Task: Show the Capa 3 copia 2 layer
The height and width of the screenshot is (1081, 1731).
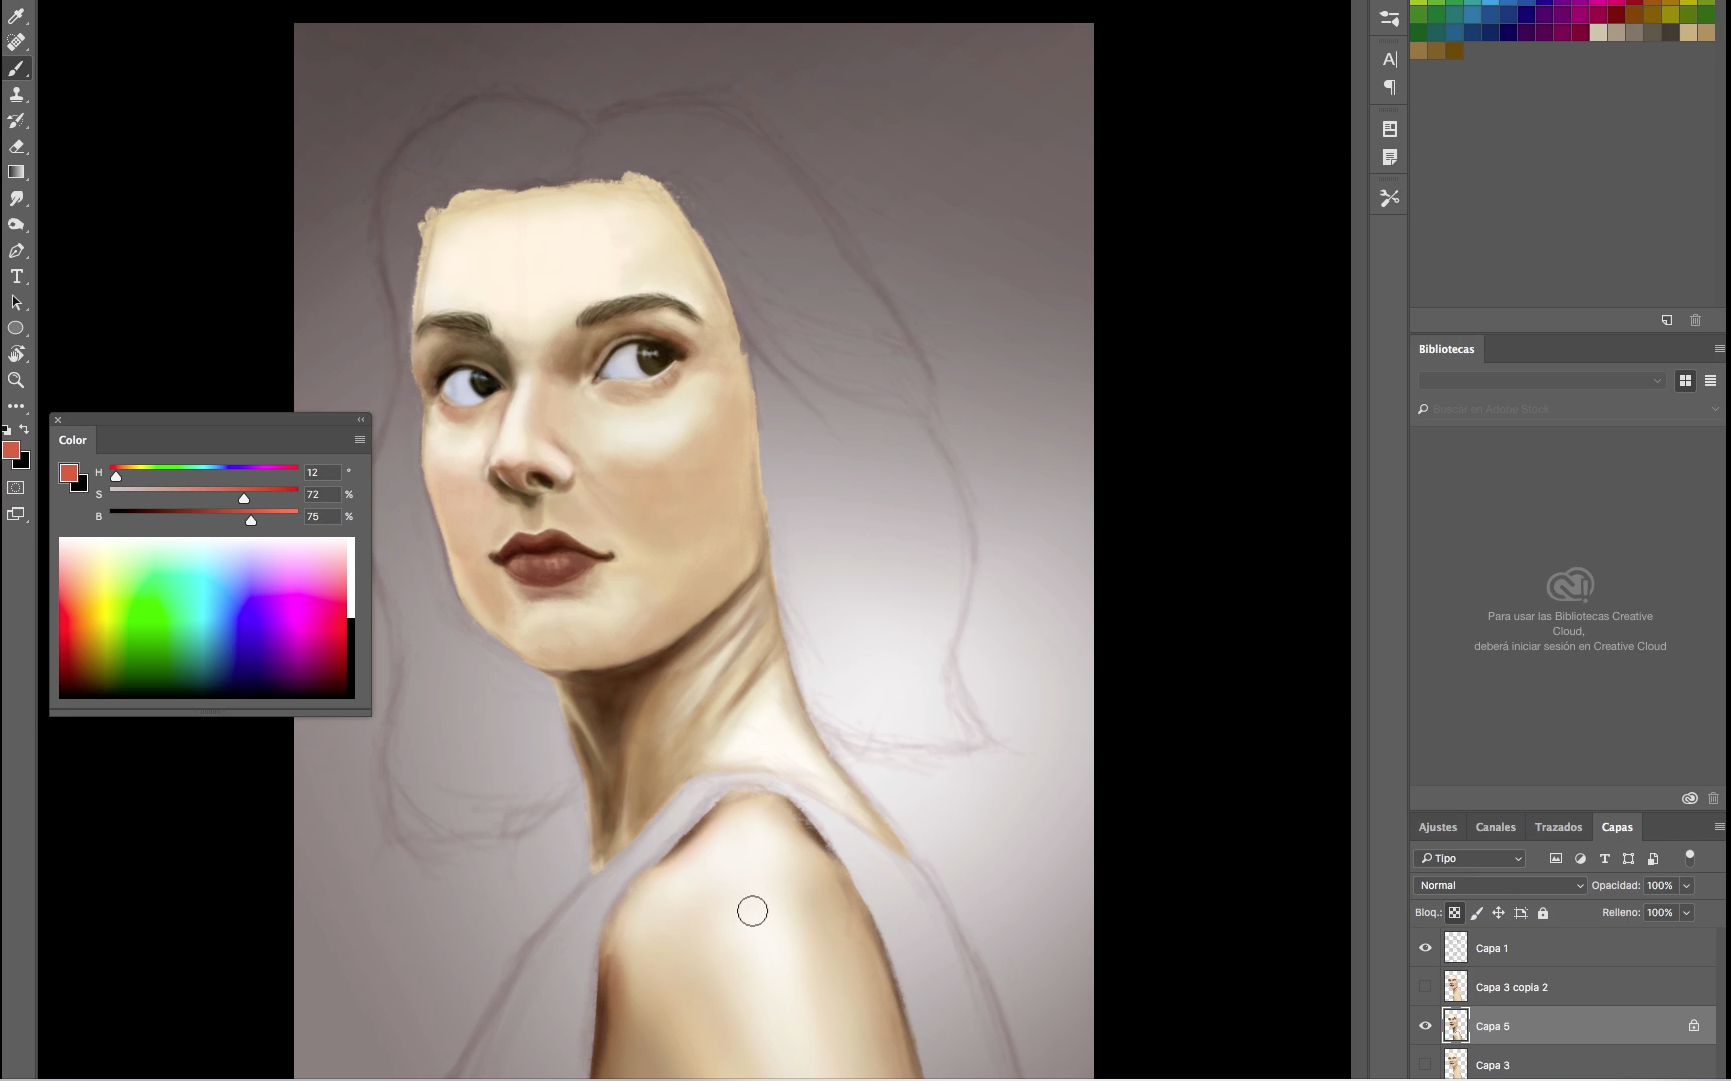Action: [1425, 986]
